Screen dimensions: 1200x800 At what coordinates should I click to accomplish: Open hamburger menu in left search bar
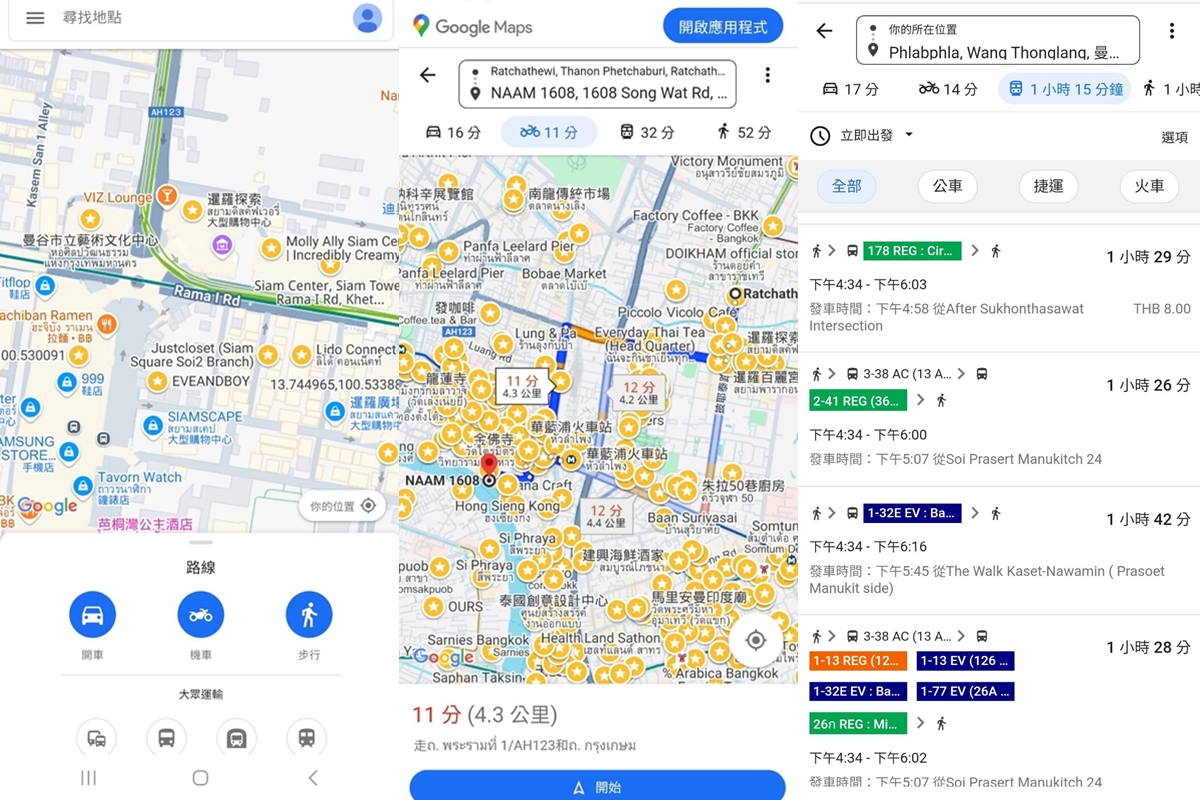tap(35, 18)
